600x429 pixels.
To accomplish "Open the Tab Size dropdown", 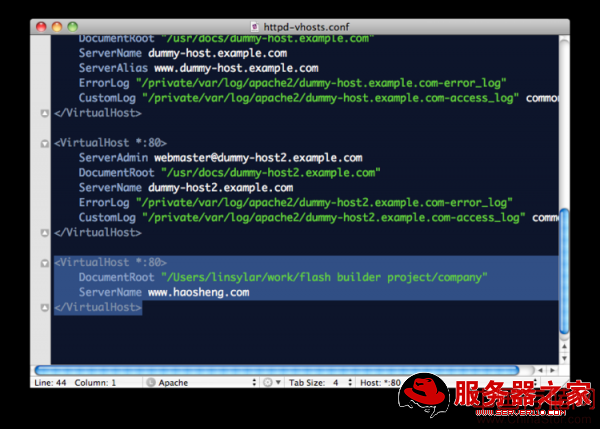I will pos(318,382).
